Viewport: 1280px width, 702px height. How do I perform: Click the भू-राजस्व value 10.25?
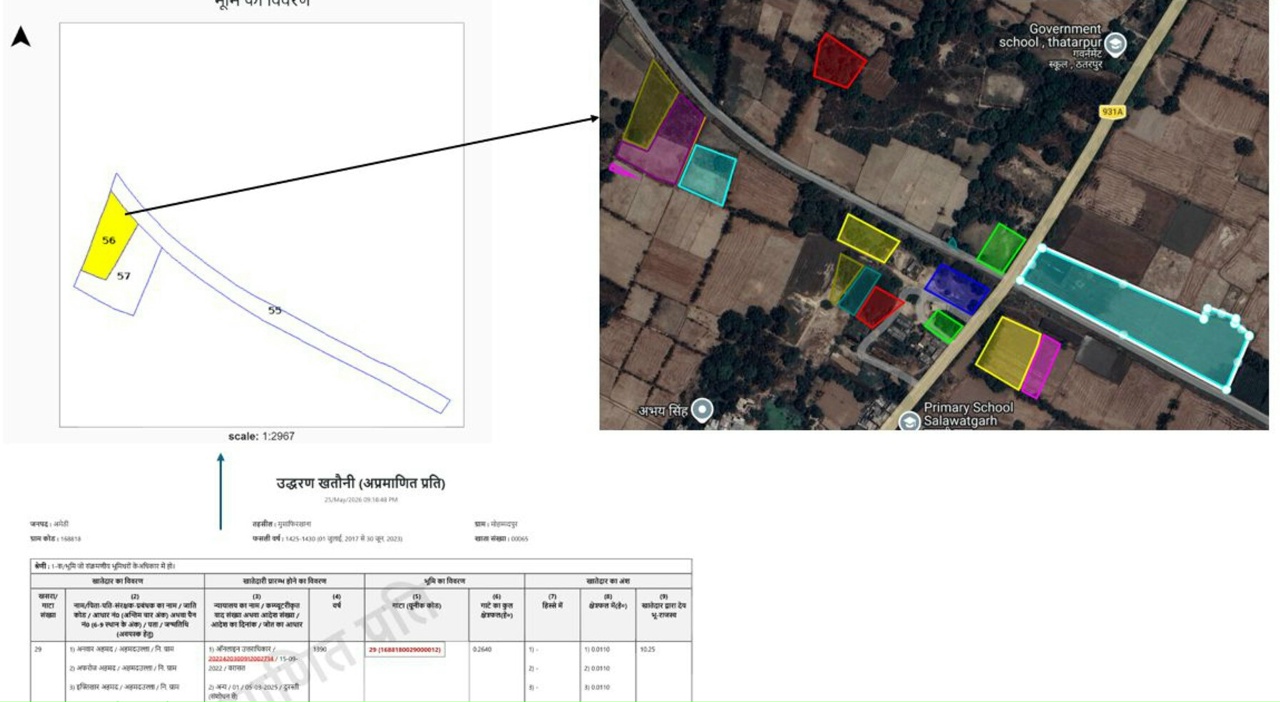click(646, 650)
